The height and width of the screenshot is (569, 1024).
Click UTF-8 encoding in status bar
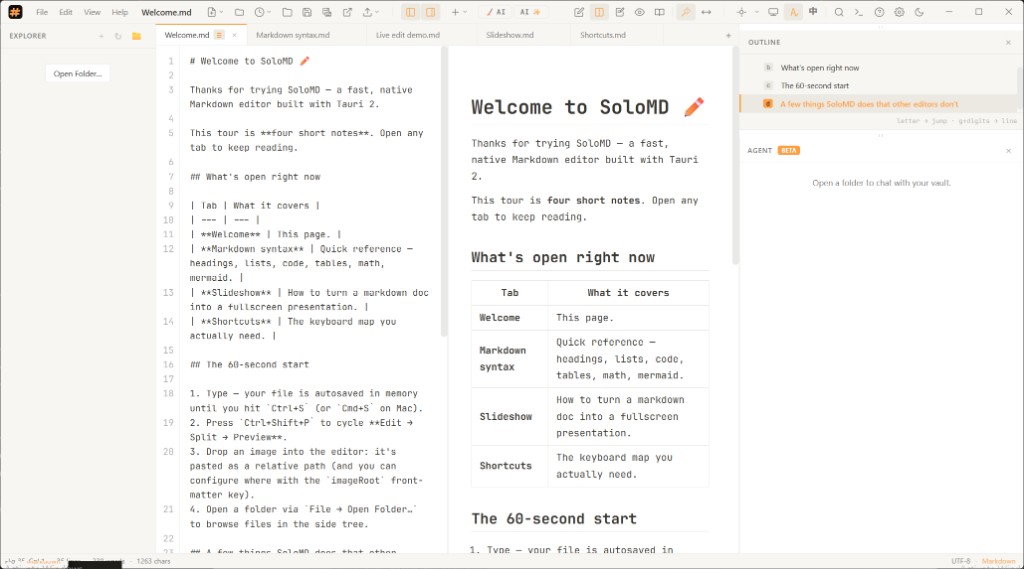pos(961,561)
